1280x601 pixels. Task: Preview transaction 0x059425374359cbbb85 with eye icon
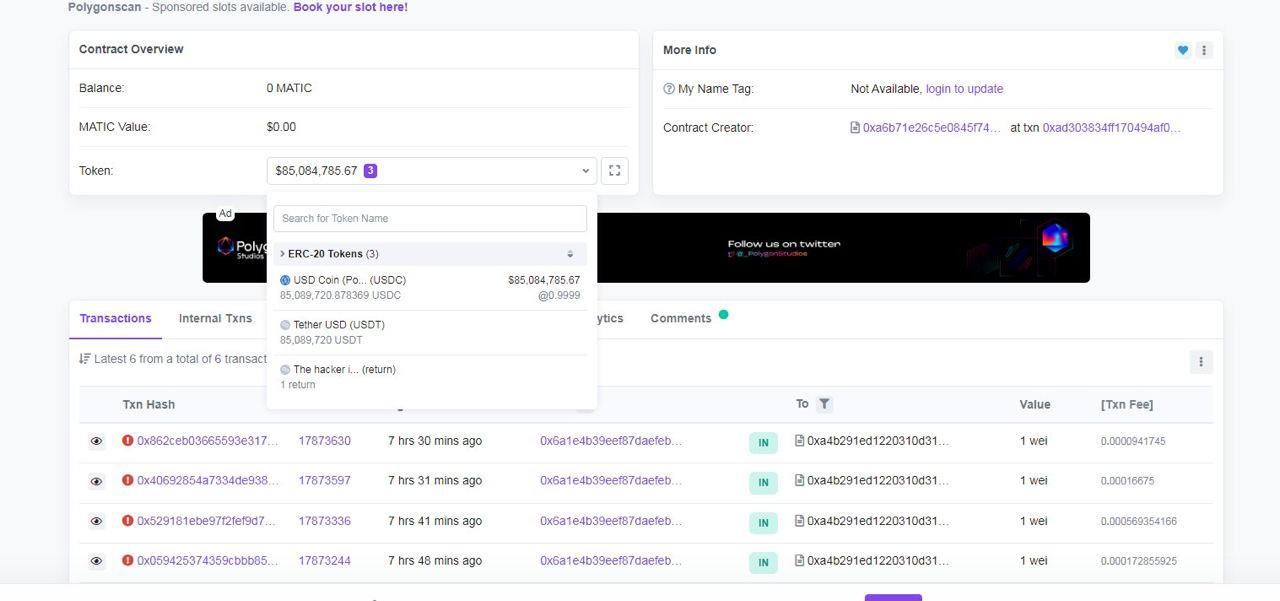pyautogui.click(x=96, y=561)
